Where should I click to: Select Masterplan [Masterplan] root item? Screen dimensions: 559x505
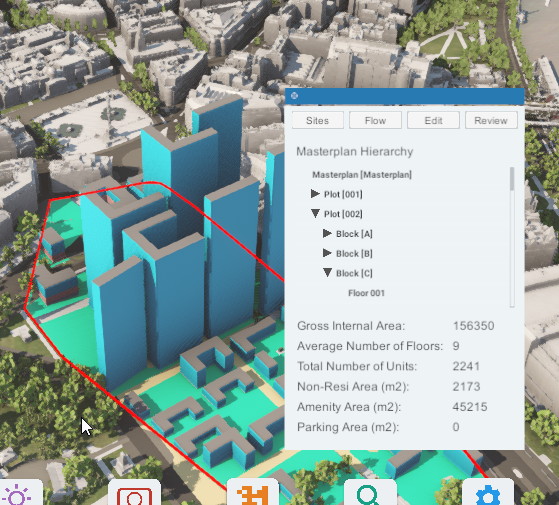tap(362, 175)
